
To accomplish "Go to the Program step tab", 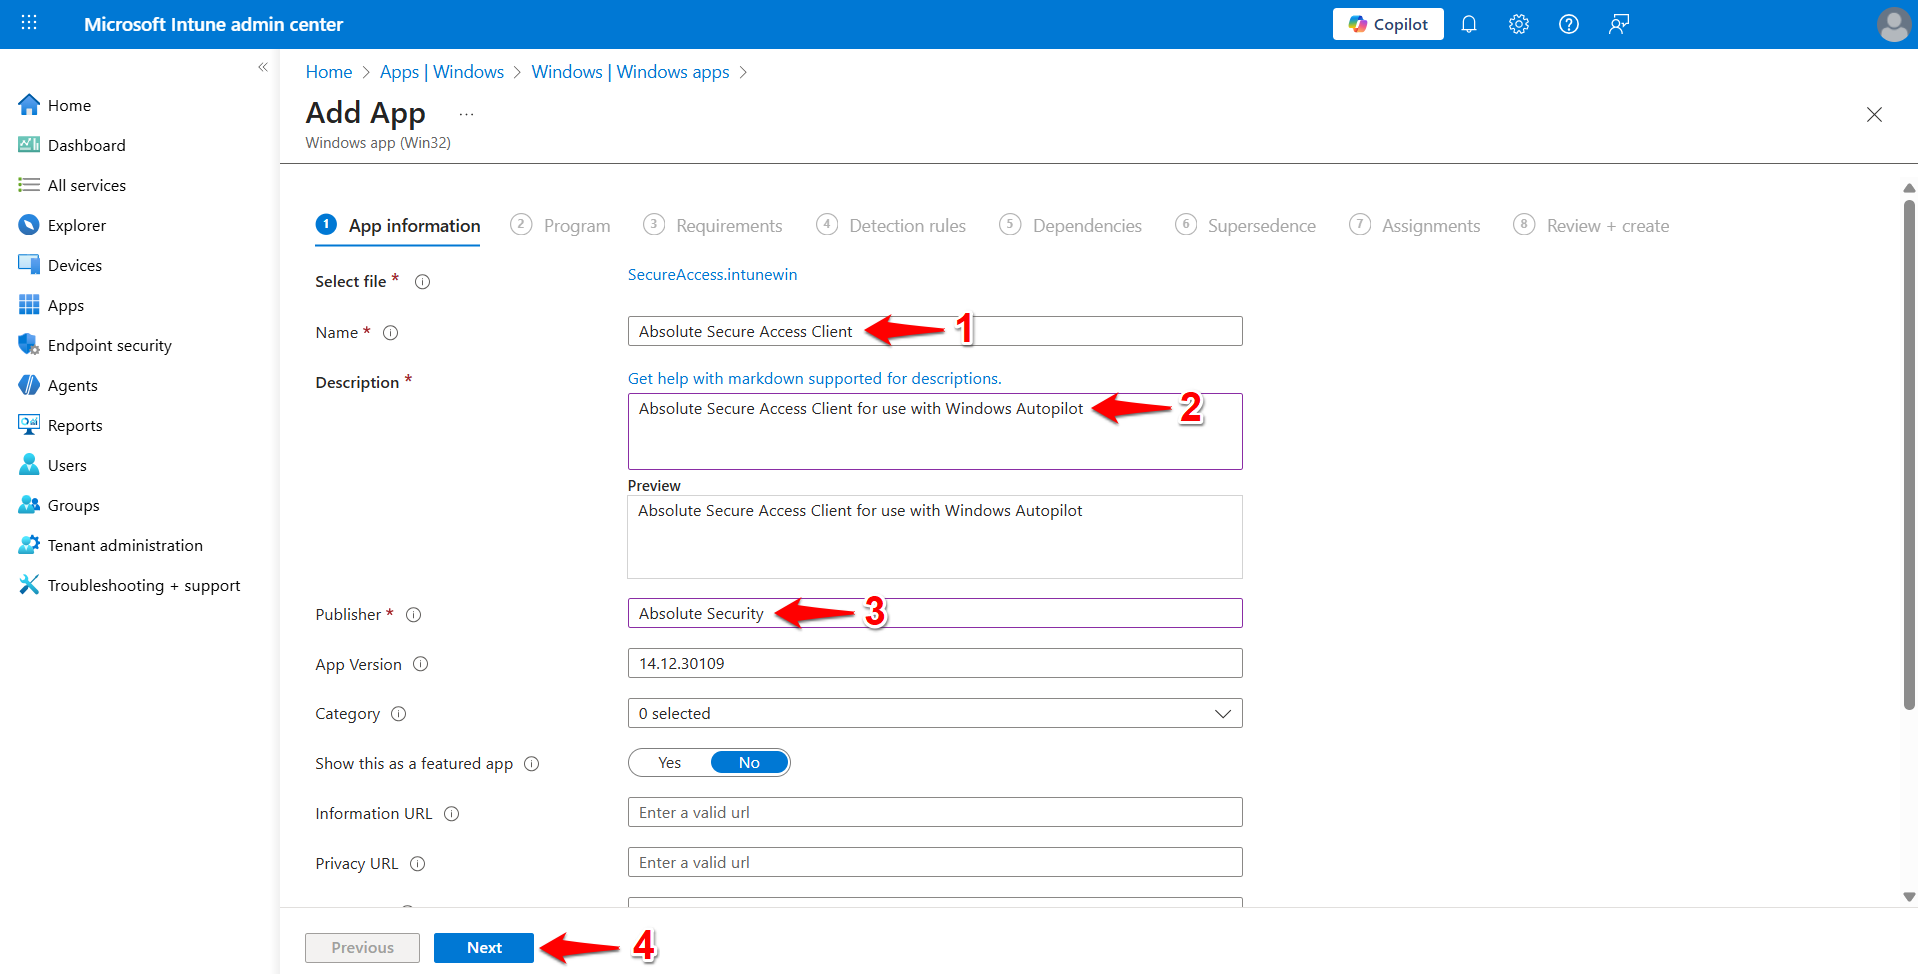I will (560, 225).
